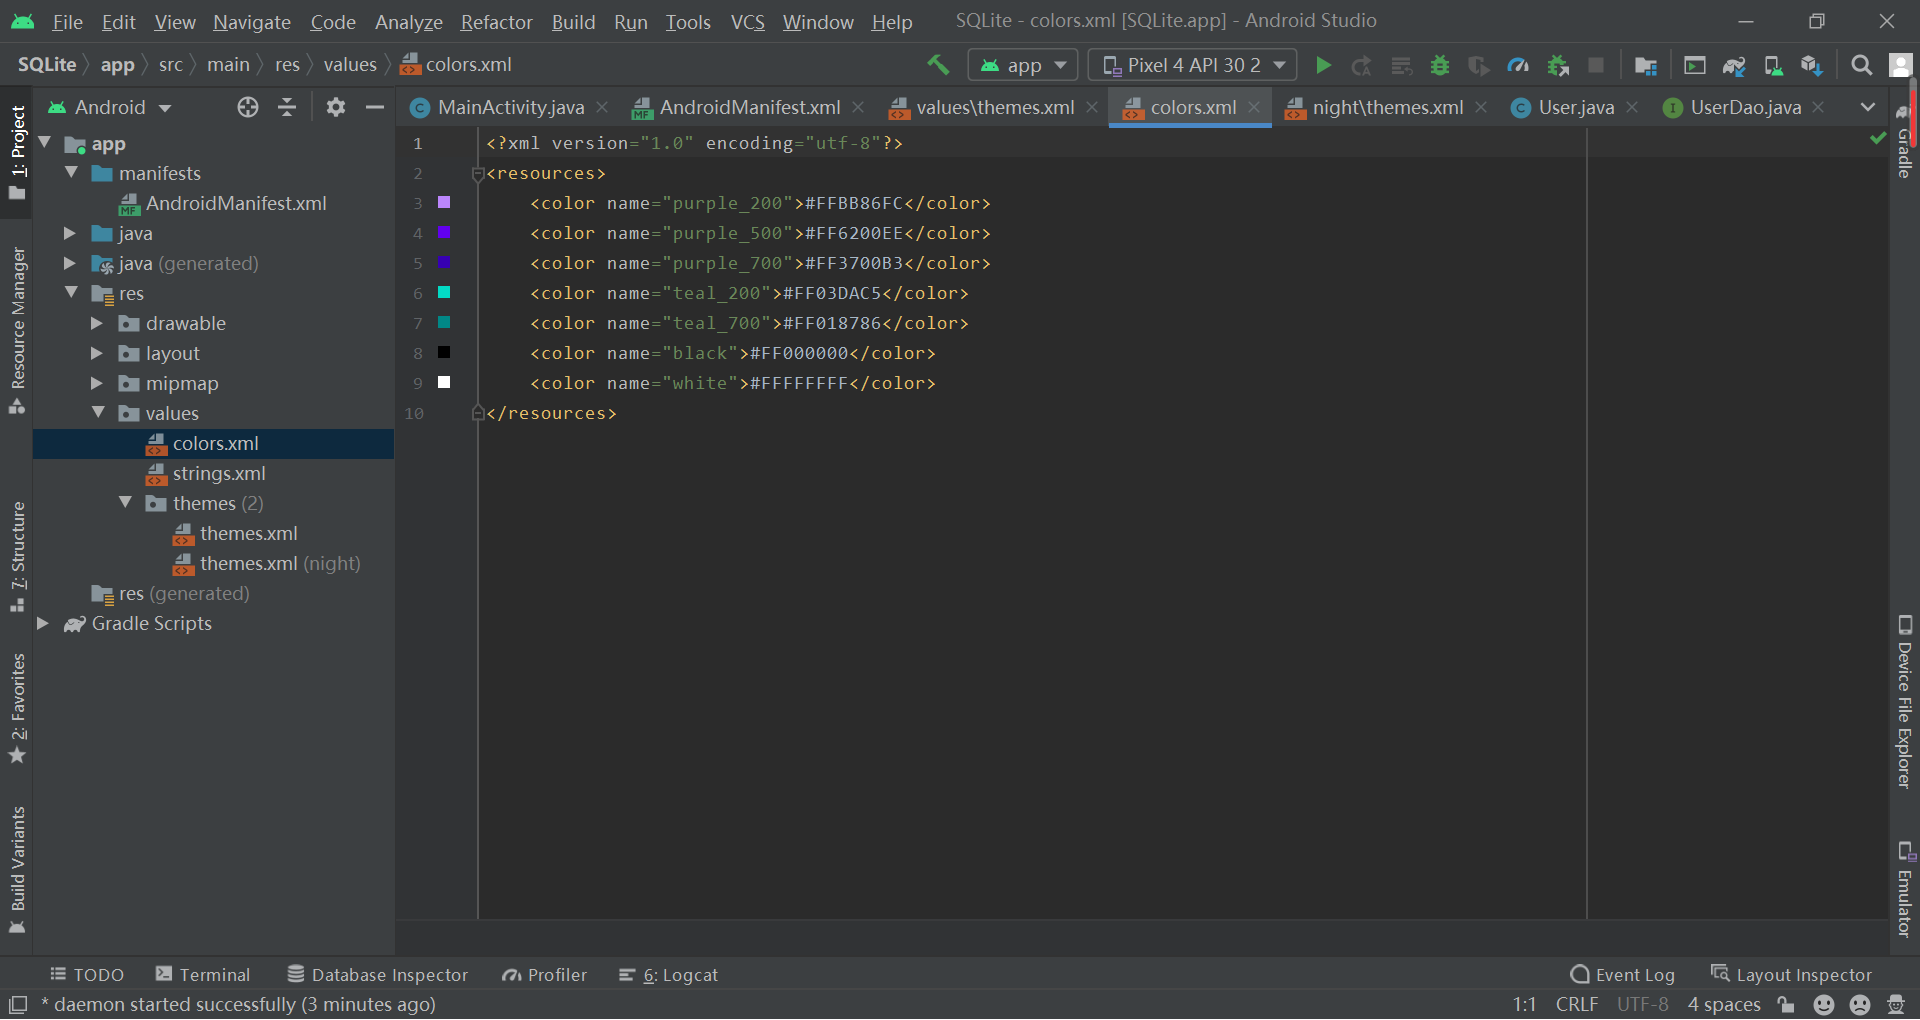This screenshot has width=1920, height=1020.
Task: Open Project panel settings gear
Action: pos(335,107)
